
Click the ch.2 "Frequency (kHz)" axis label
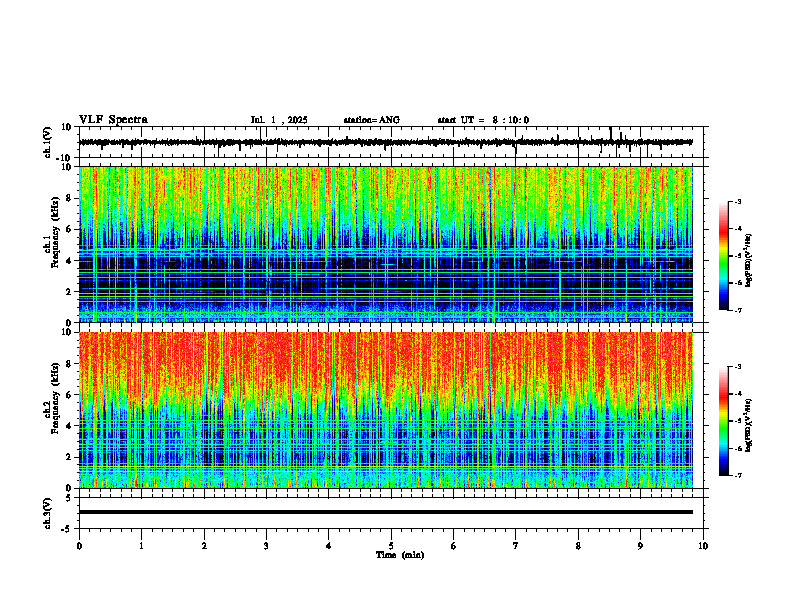pyautogui.click(x=55, y=398)
